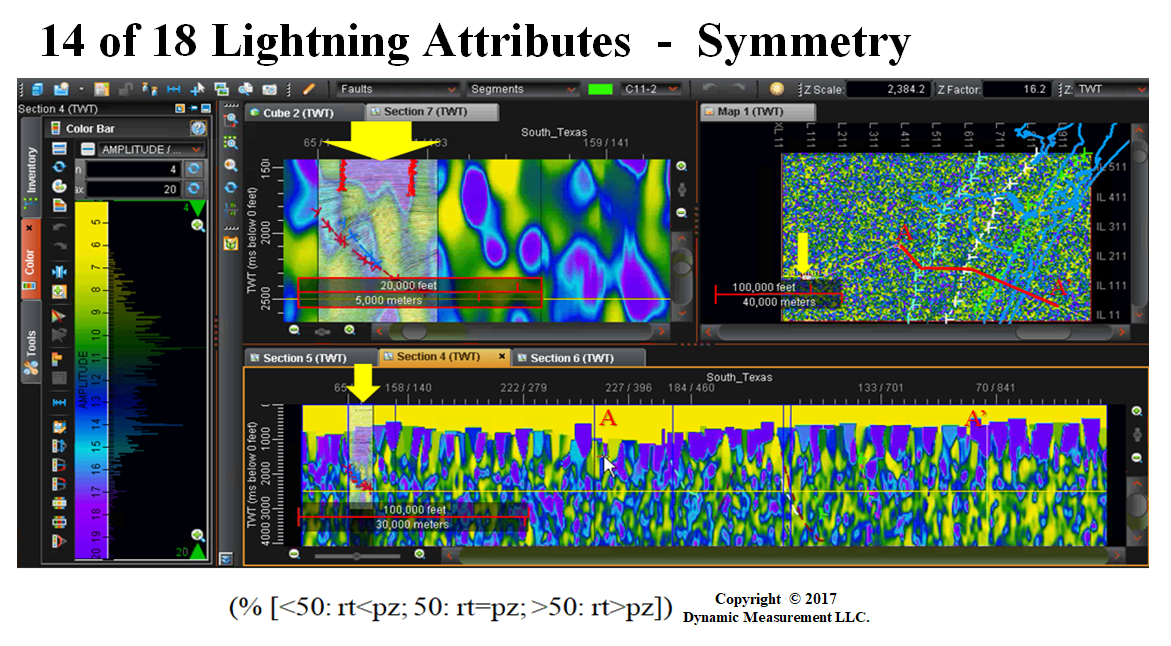Click the cube volume icon in top toolbar
The image size is (1171, 646).
tap(37, 89)
